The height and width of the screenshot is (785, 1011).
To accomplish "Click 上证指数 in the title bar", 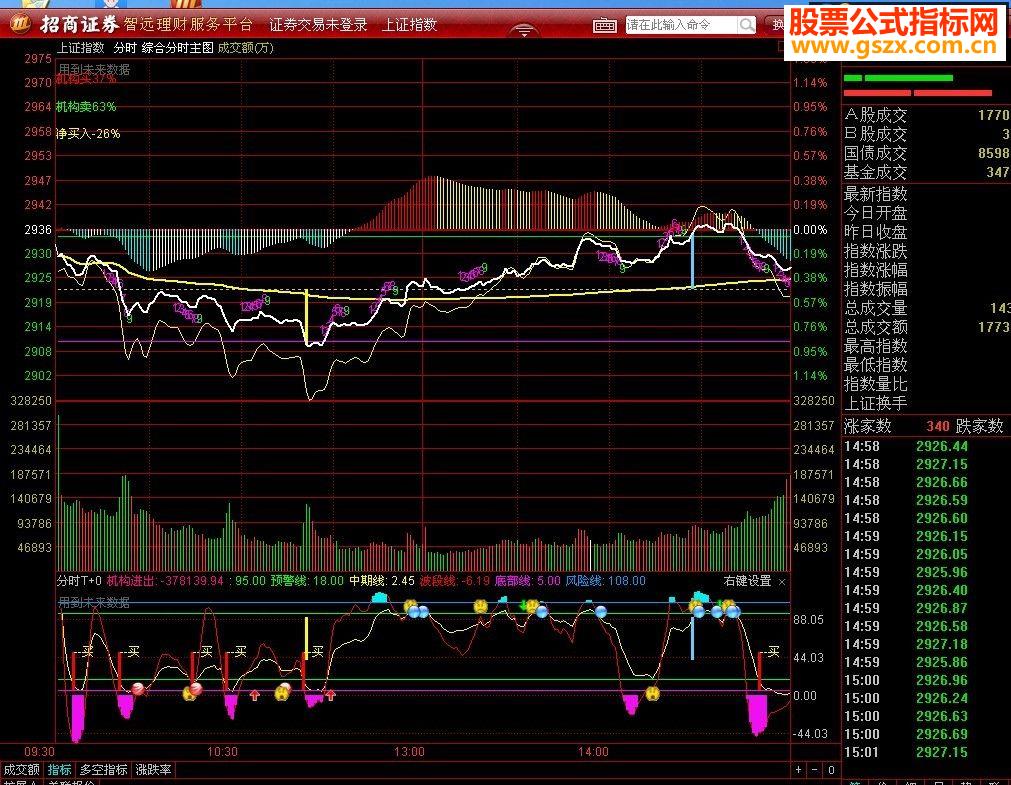I will (409, 25).
